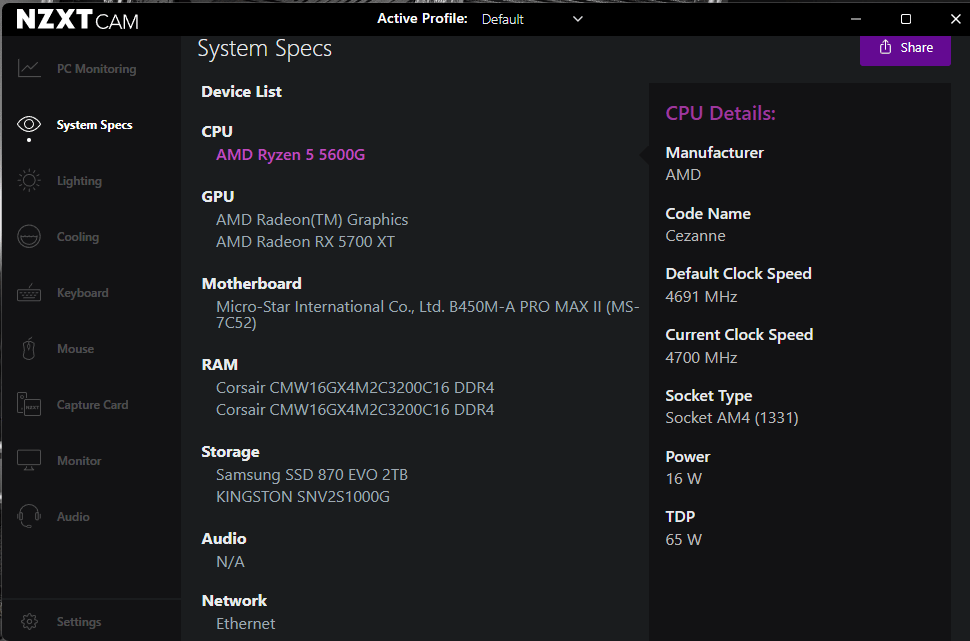Click the Lighting sun icon
The image size is (970, 641).
[x=29, y=181]
